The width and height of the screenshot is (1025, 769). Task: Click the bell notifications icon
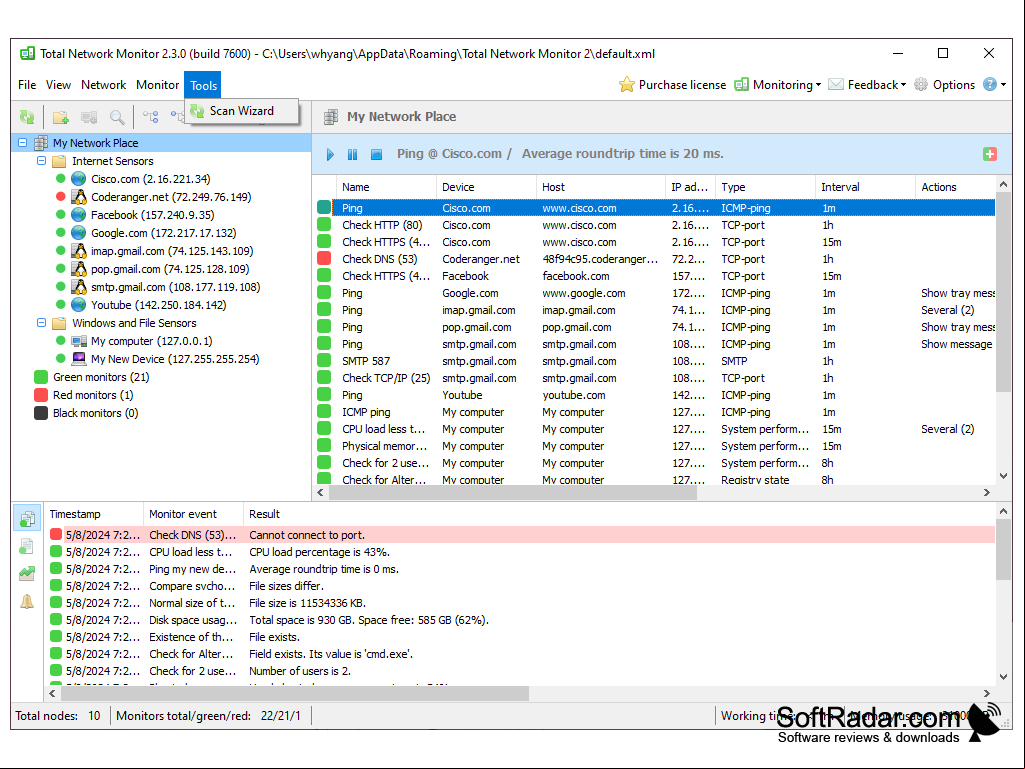[x=27, y=601]
